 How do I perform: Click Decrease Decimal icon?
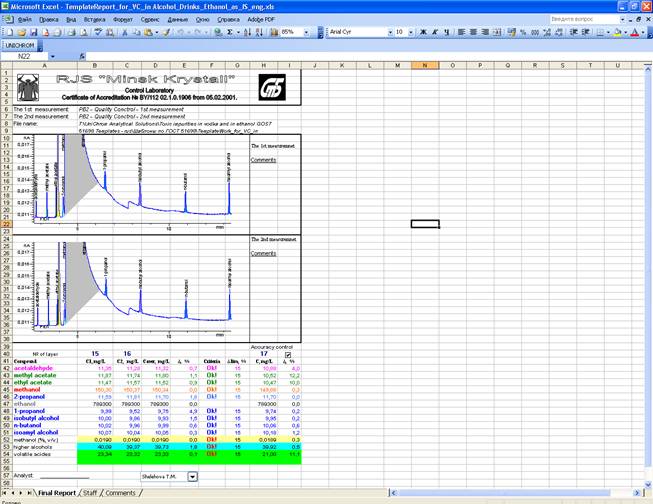coord(559,32)
